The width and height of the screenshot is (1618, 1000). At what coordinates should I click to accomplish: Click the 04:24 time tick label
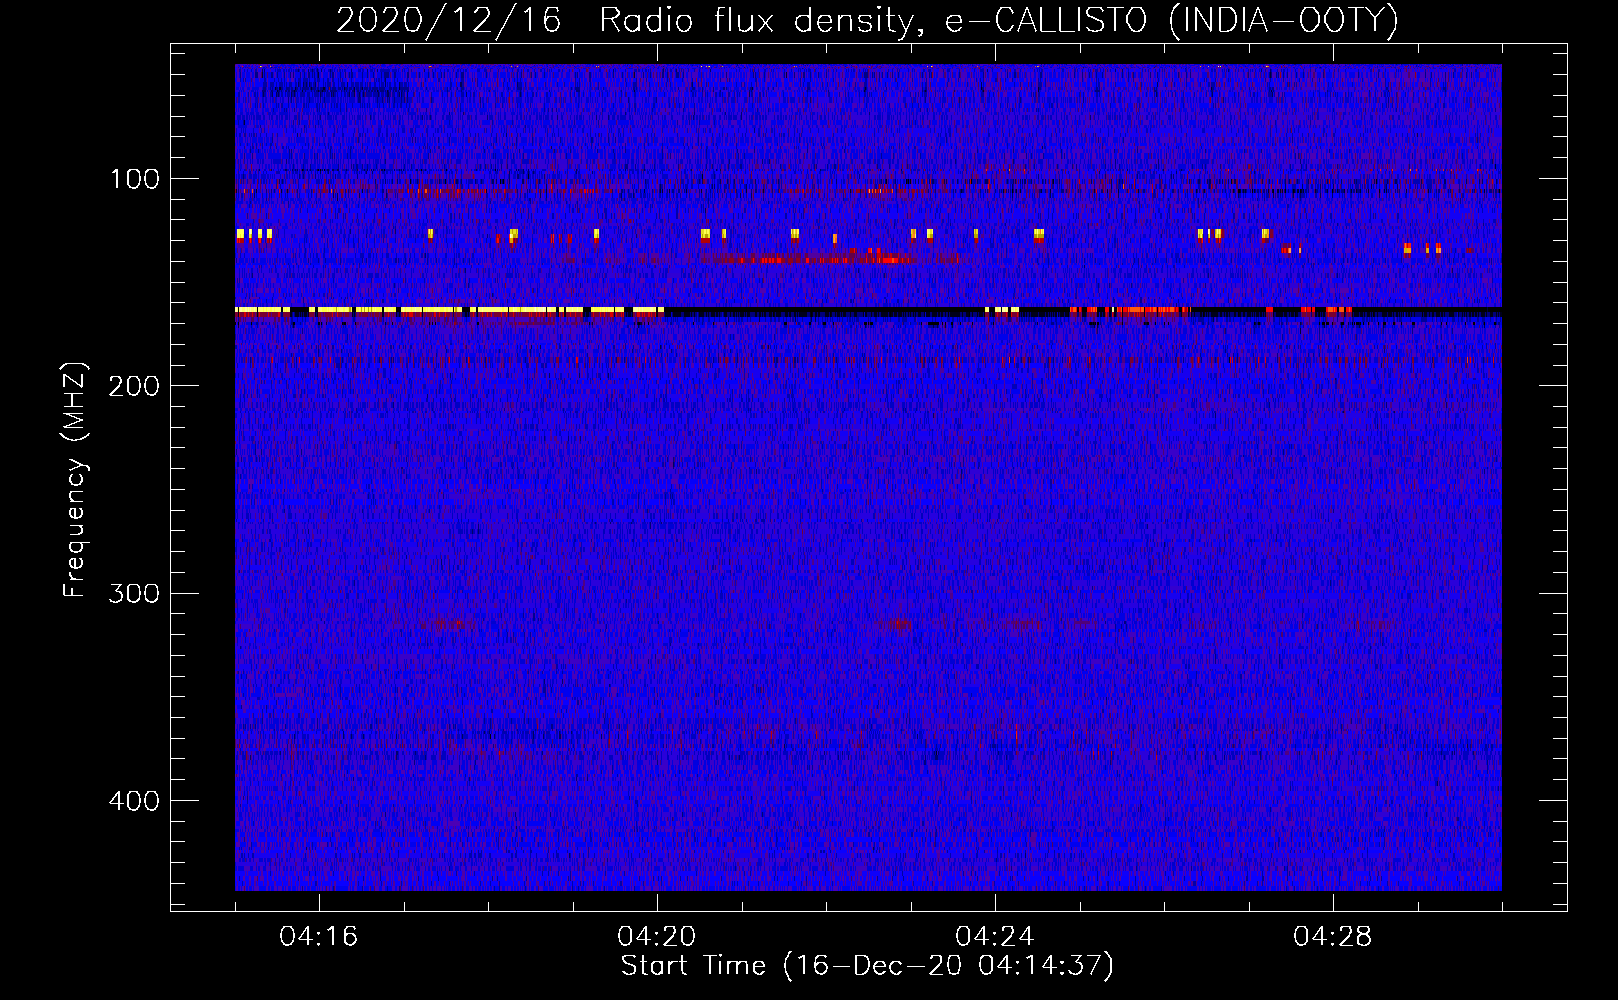pos(994,937)
